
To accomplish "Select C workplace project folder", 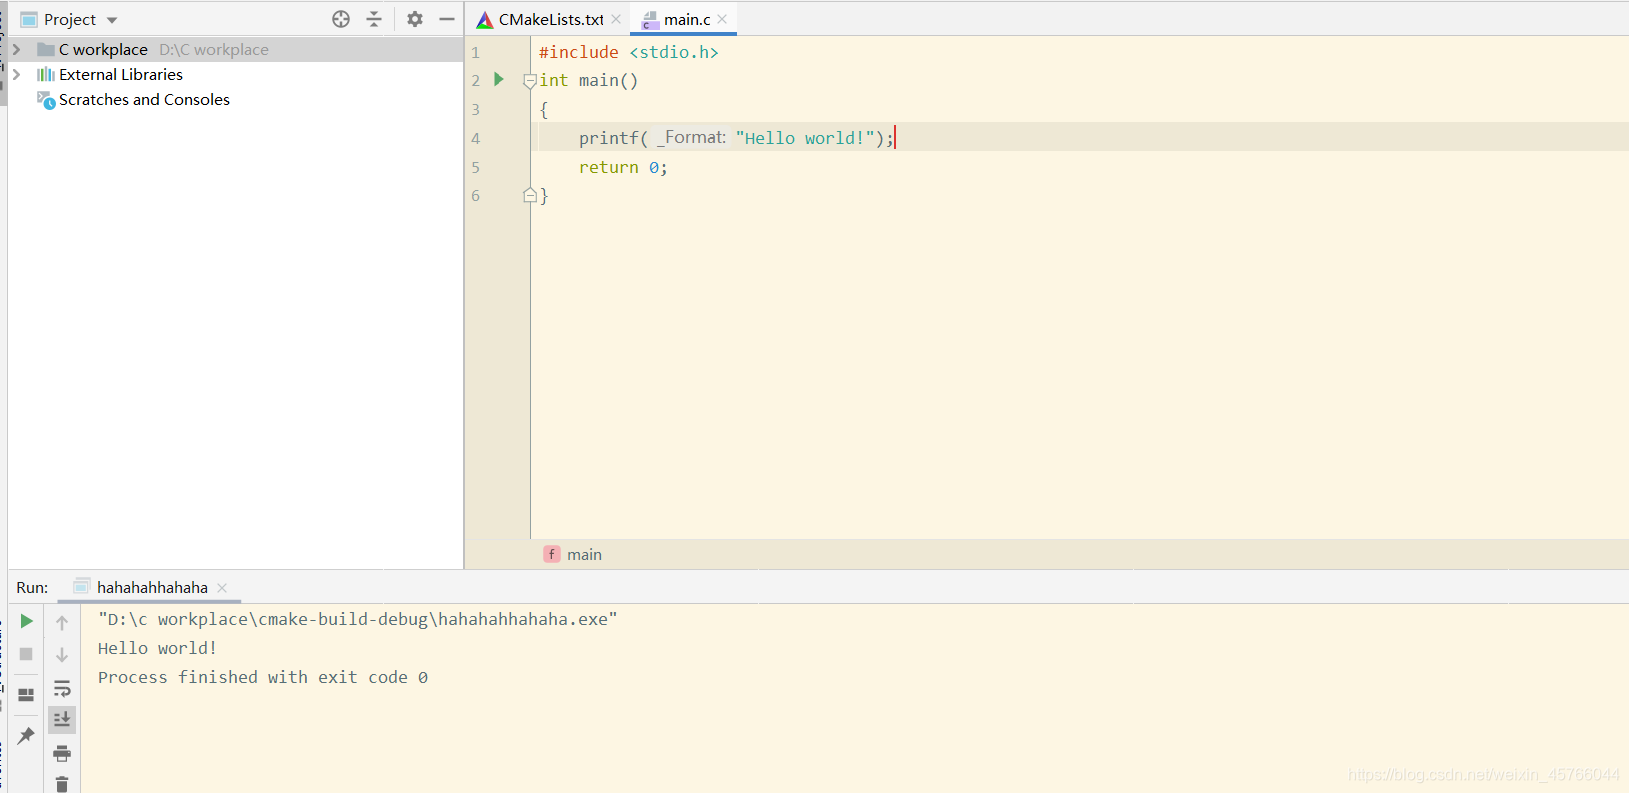I will (x=103, y=49).
